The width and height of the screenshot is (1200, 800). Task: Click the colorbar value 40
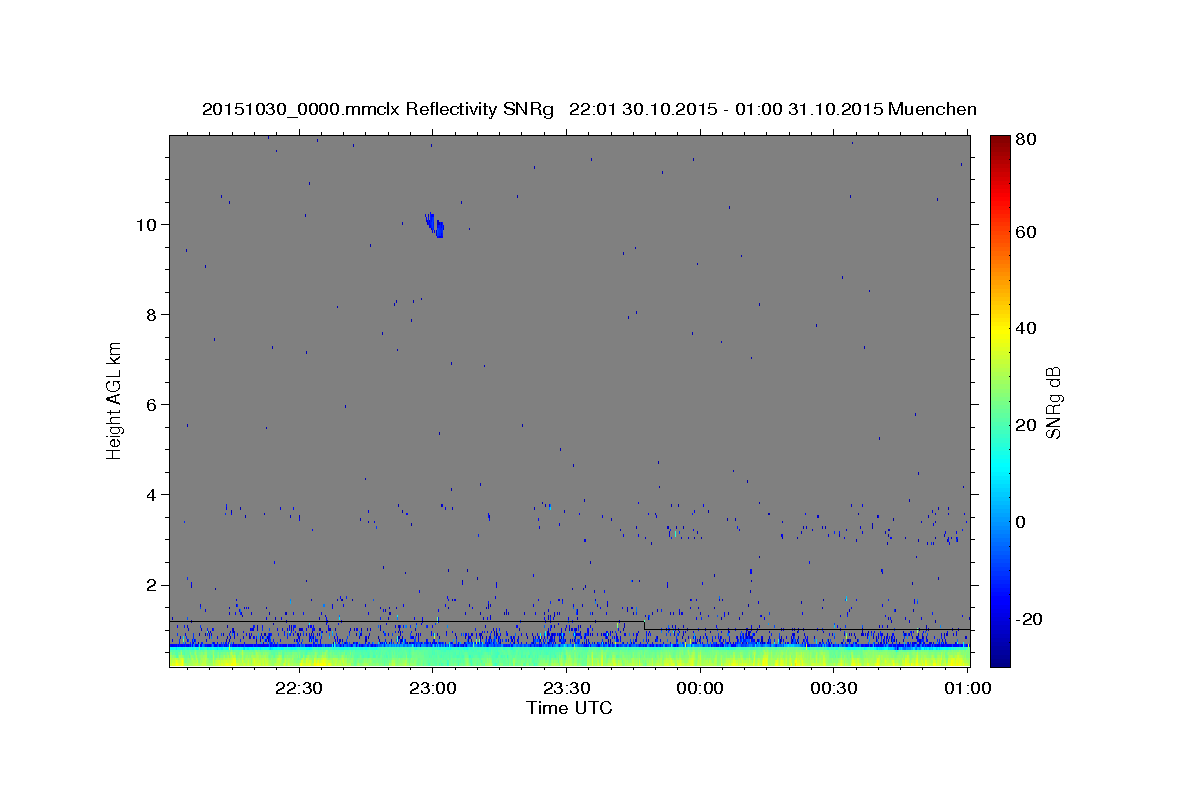(1025, 328)
